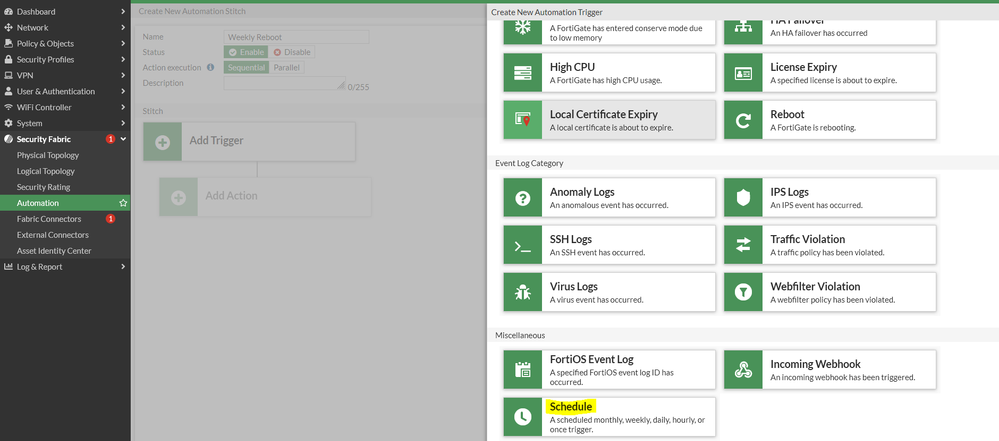Screen dimensions: 999x441
Task: Select the Schedule trigger title
Action: pyautogui.click(x=571, y=407)
